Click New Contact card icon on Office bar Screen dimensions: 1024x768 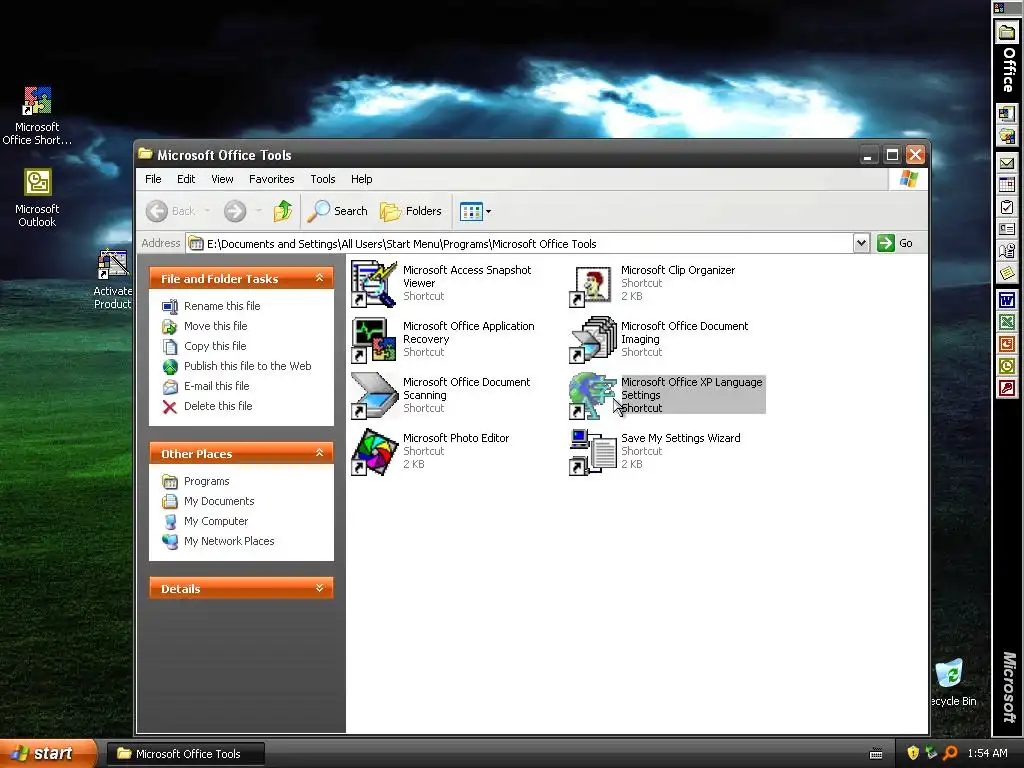(1006, 229)
